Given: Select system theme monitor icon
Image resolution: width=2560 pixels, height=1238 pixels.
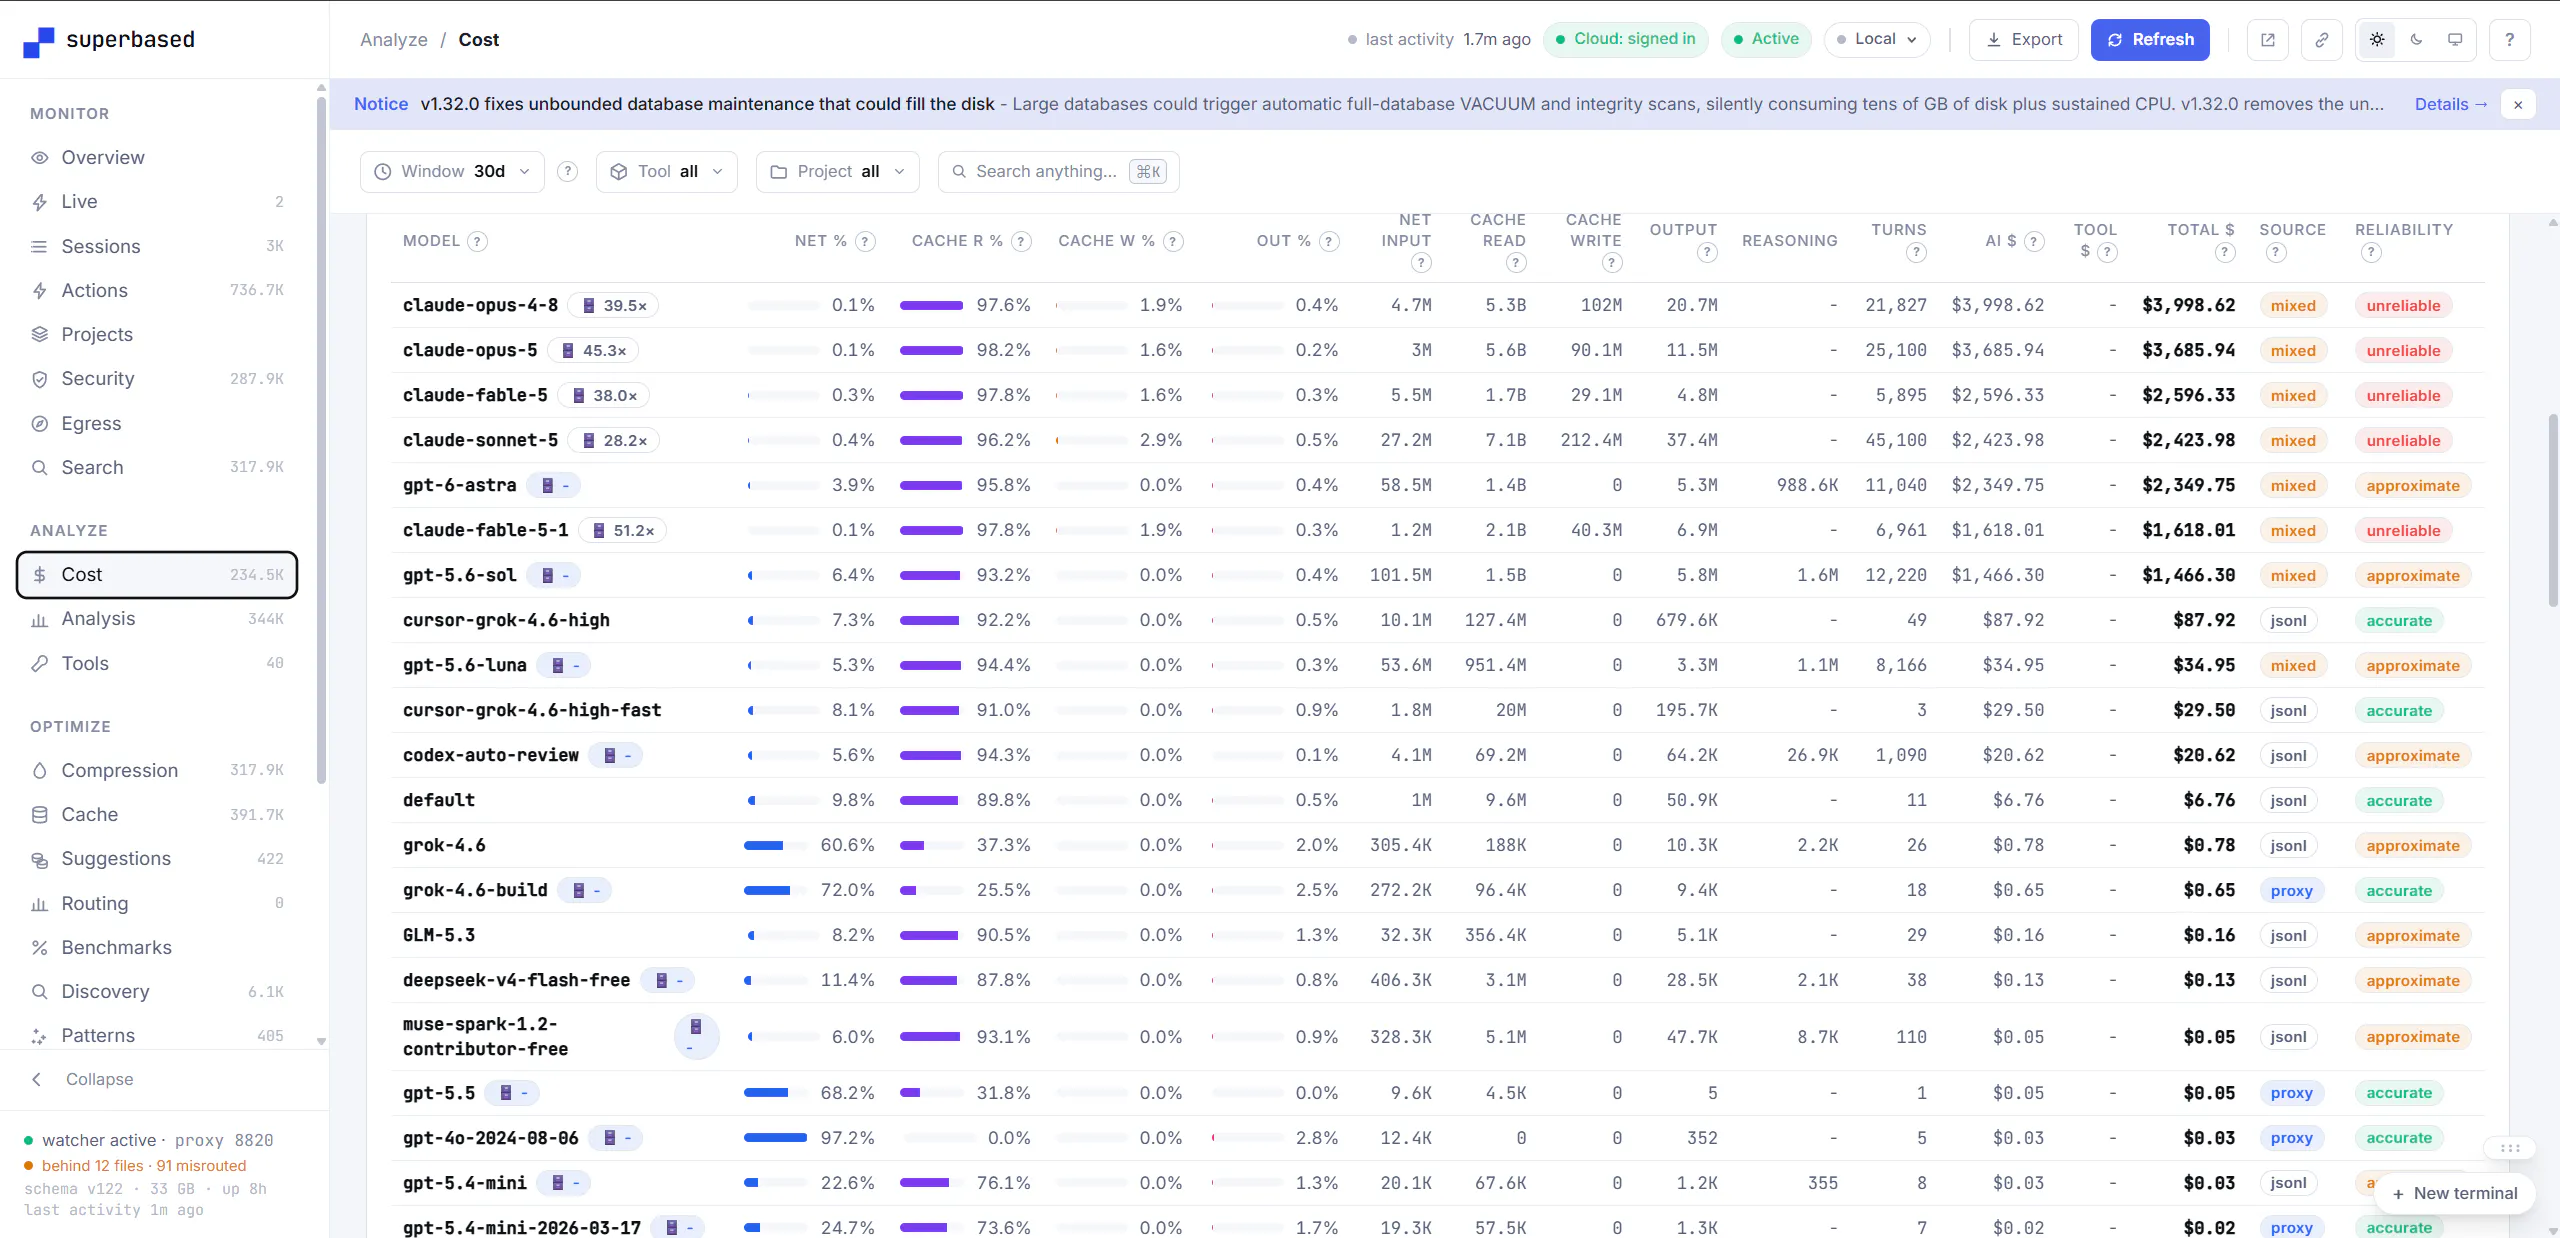Looking at the screenshot, I should click(x=2455, y=40).
